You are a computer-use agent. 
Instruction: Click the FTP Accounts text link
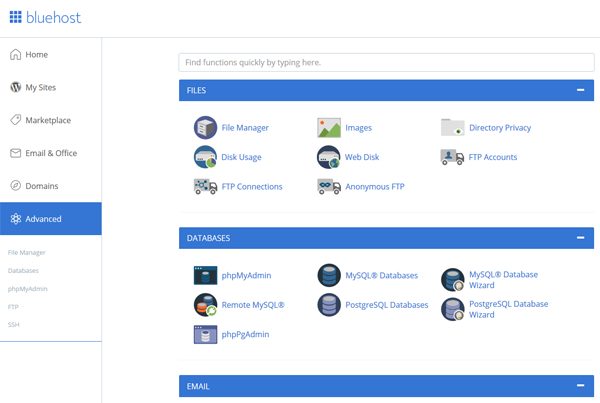coord(493,157)
